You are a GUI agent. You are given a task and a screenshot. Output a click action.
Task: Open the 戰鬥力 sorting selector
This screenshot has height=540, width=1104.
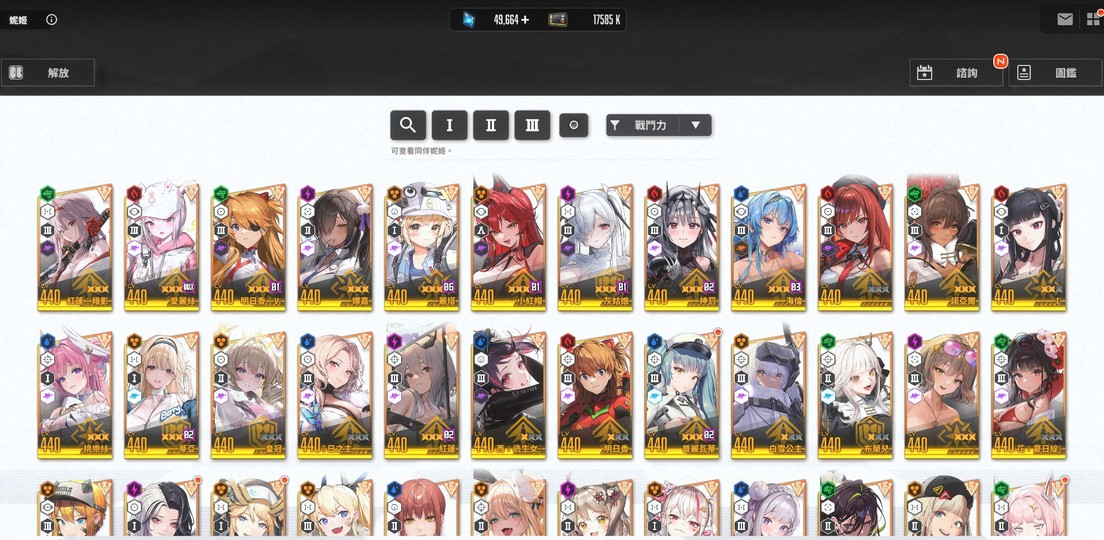pyautogui.click(x=659, y=125)
